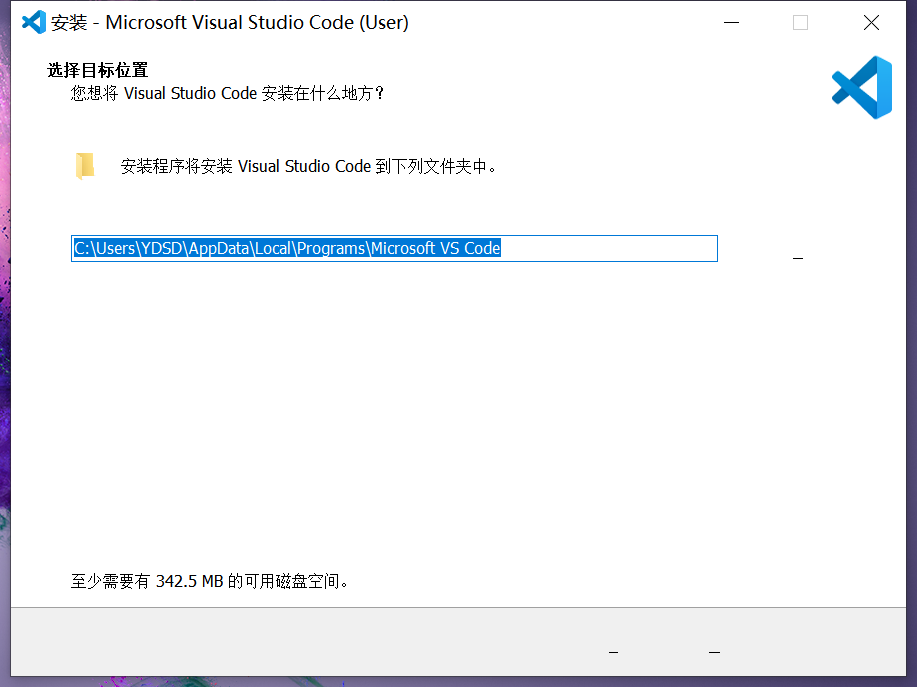The height and width of the screenshot is (687, 917).
Task: Select the highlighted Microsoft VS Code path text
Action: tap(286, 248)
